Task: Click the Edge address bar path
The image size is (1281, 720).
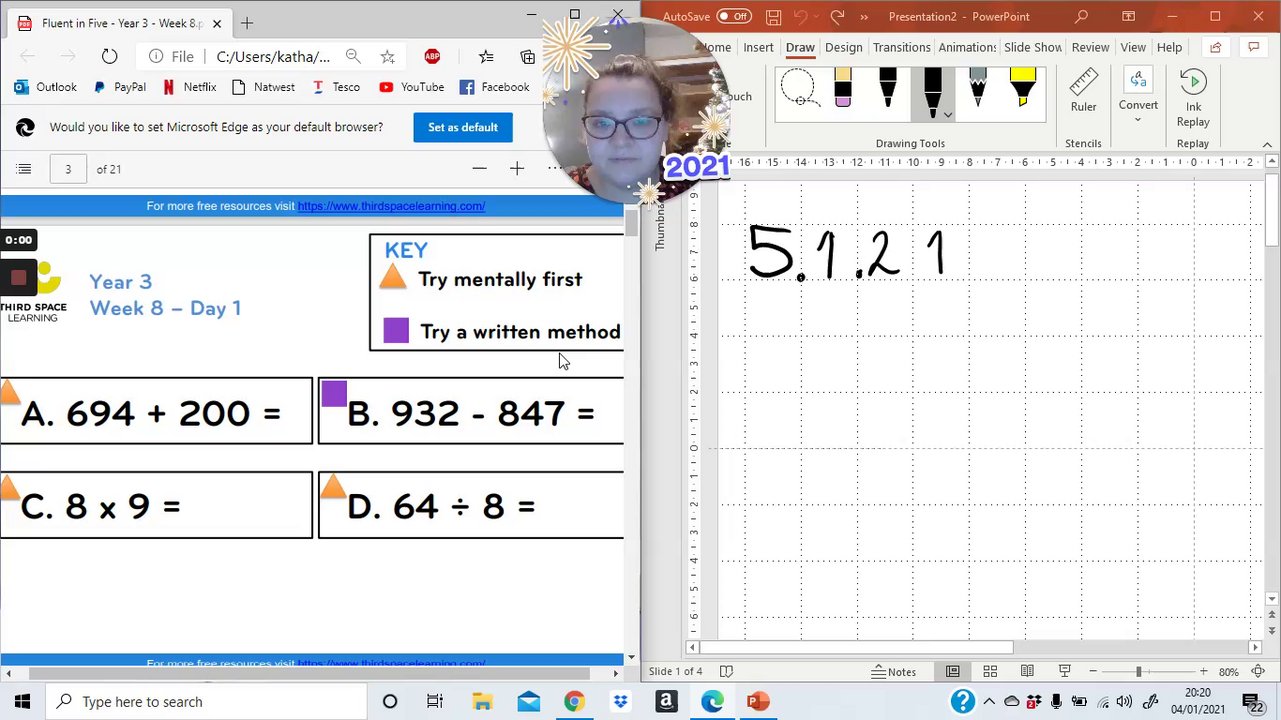Action: (x=273, y=57)
